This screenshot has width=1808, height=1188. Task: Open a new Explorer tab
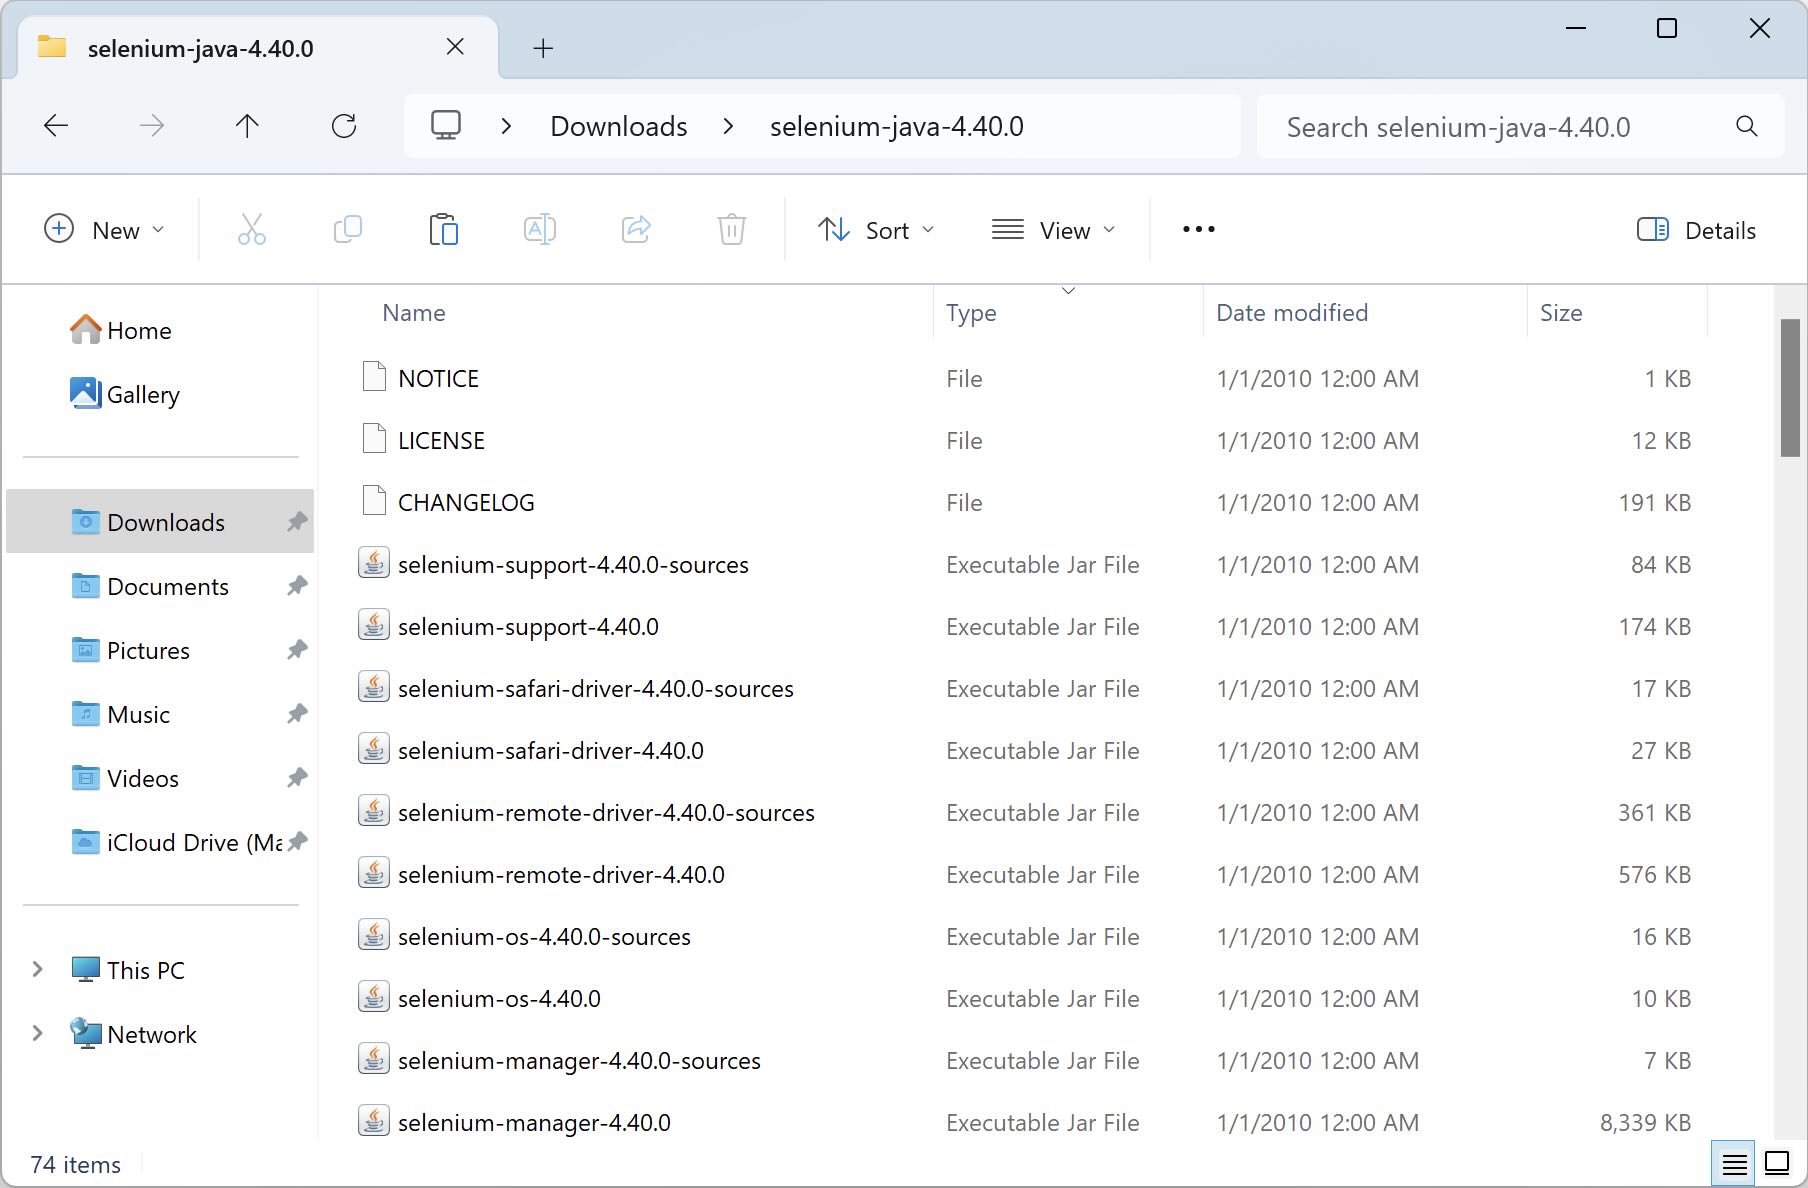[543, 47]
